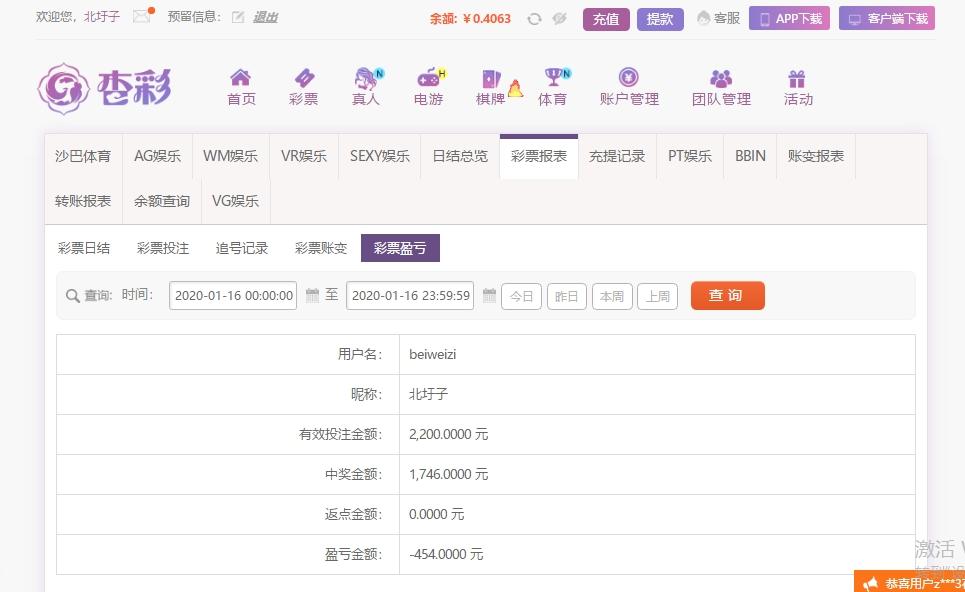Open 彩票日结 sub-tab
The image size is (965, 592).
tap(84, 248)
